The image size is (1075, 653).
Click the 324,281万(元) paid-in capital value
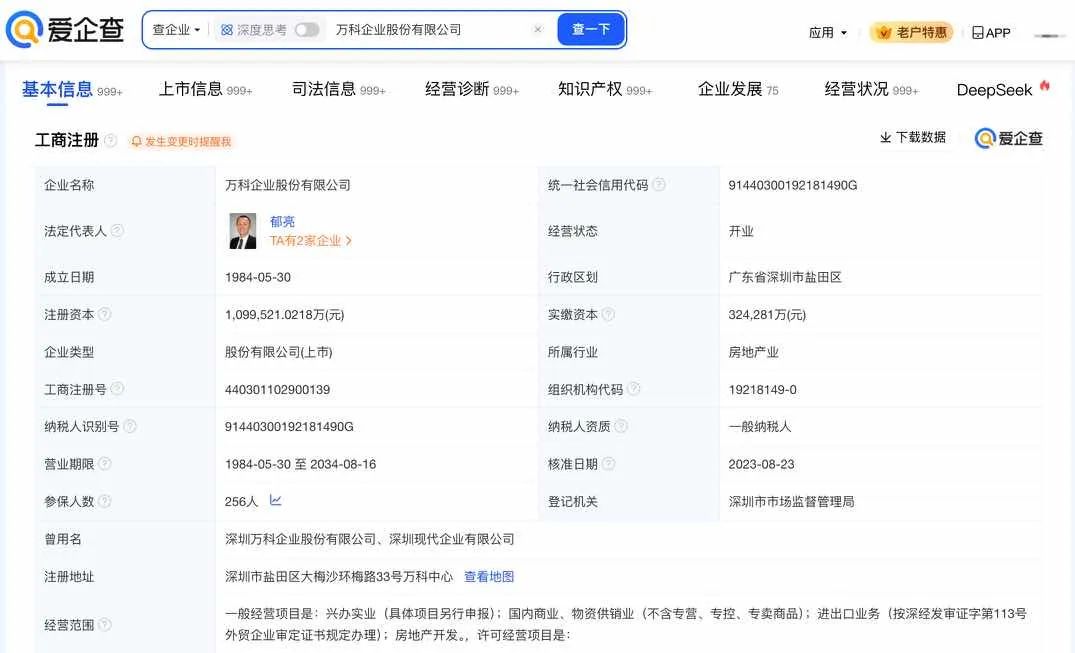[767, 315]
